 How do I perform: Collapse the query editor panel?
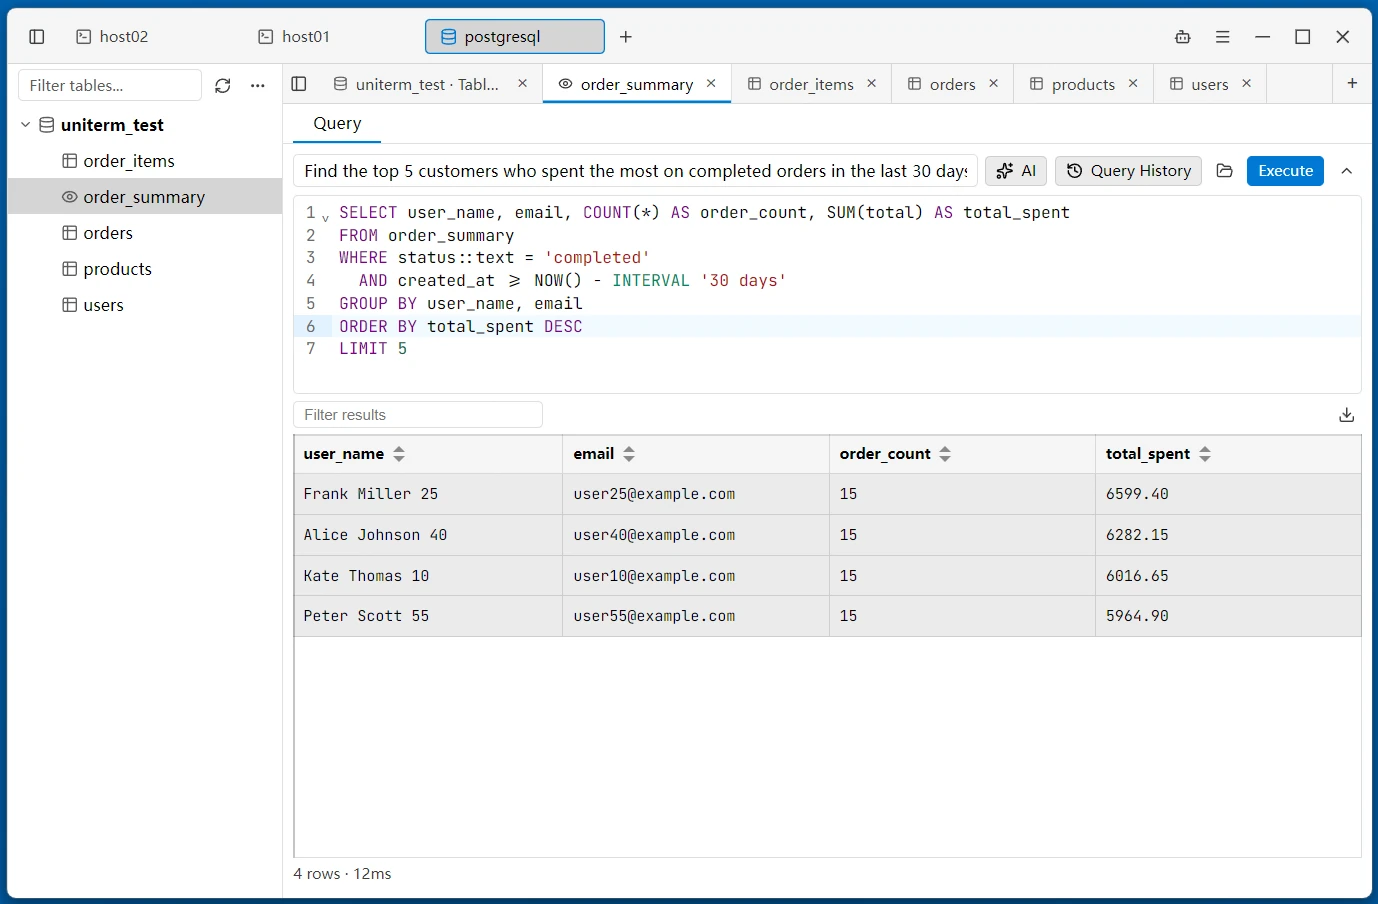1347,171
